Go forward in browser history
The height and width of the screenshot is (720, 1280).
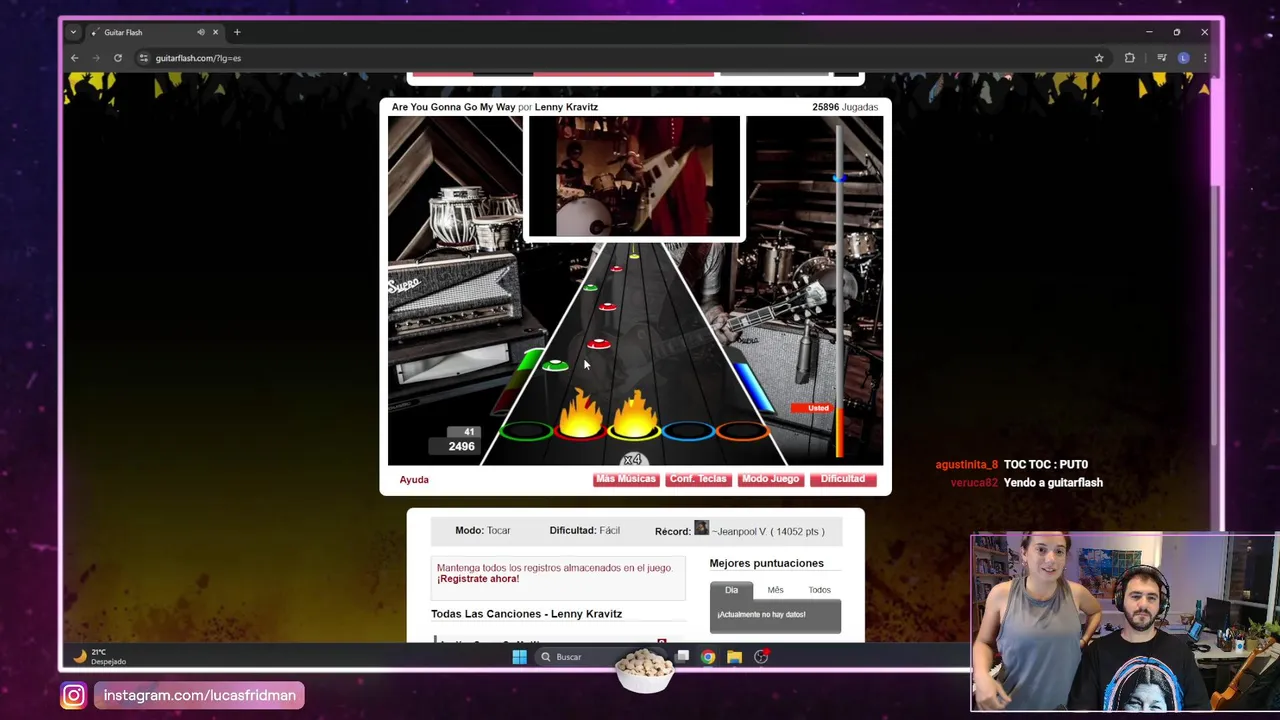(96, 58)
